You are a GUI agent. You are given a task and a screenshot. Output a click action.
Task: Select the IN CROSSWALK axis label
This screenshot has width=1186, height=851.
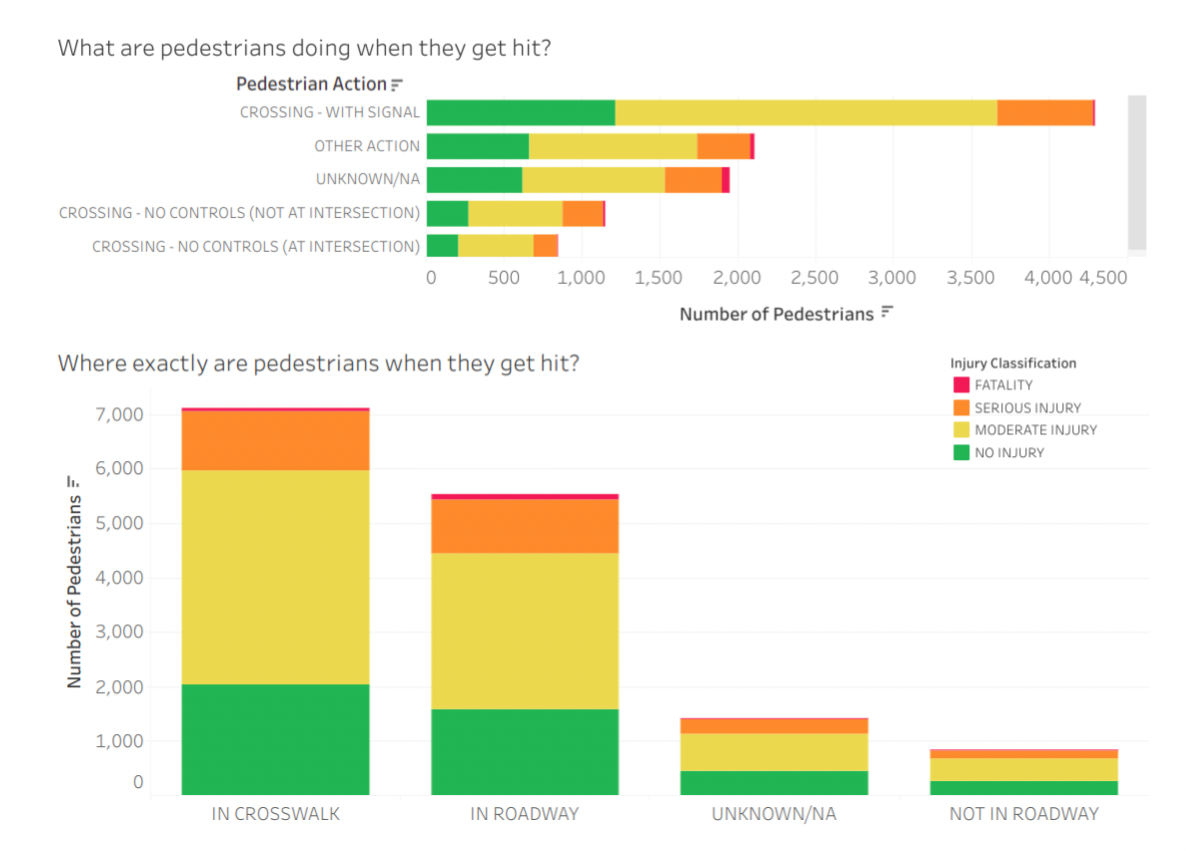pyautogui.click(x=276, y=814)
